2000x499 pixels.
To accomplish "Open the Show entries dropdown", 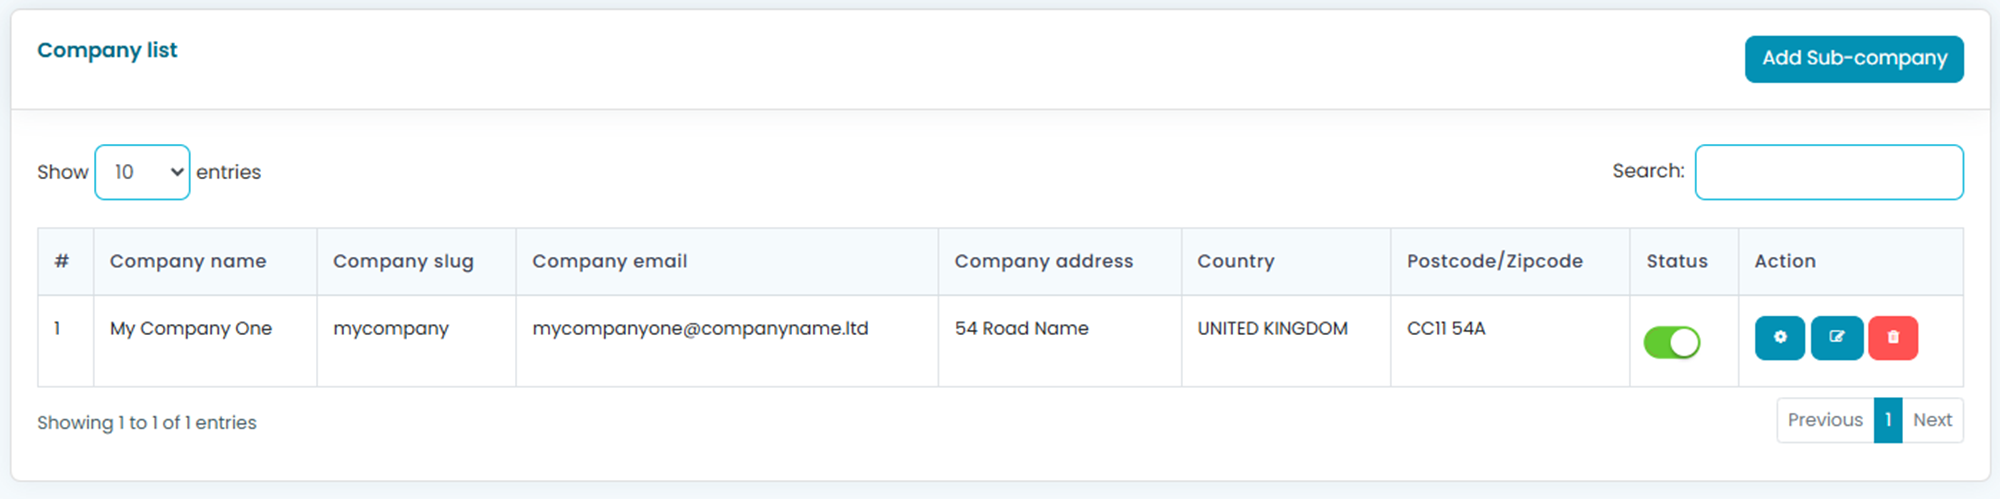I will tap(142, 172).
